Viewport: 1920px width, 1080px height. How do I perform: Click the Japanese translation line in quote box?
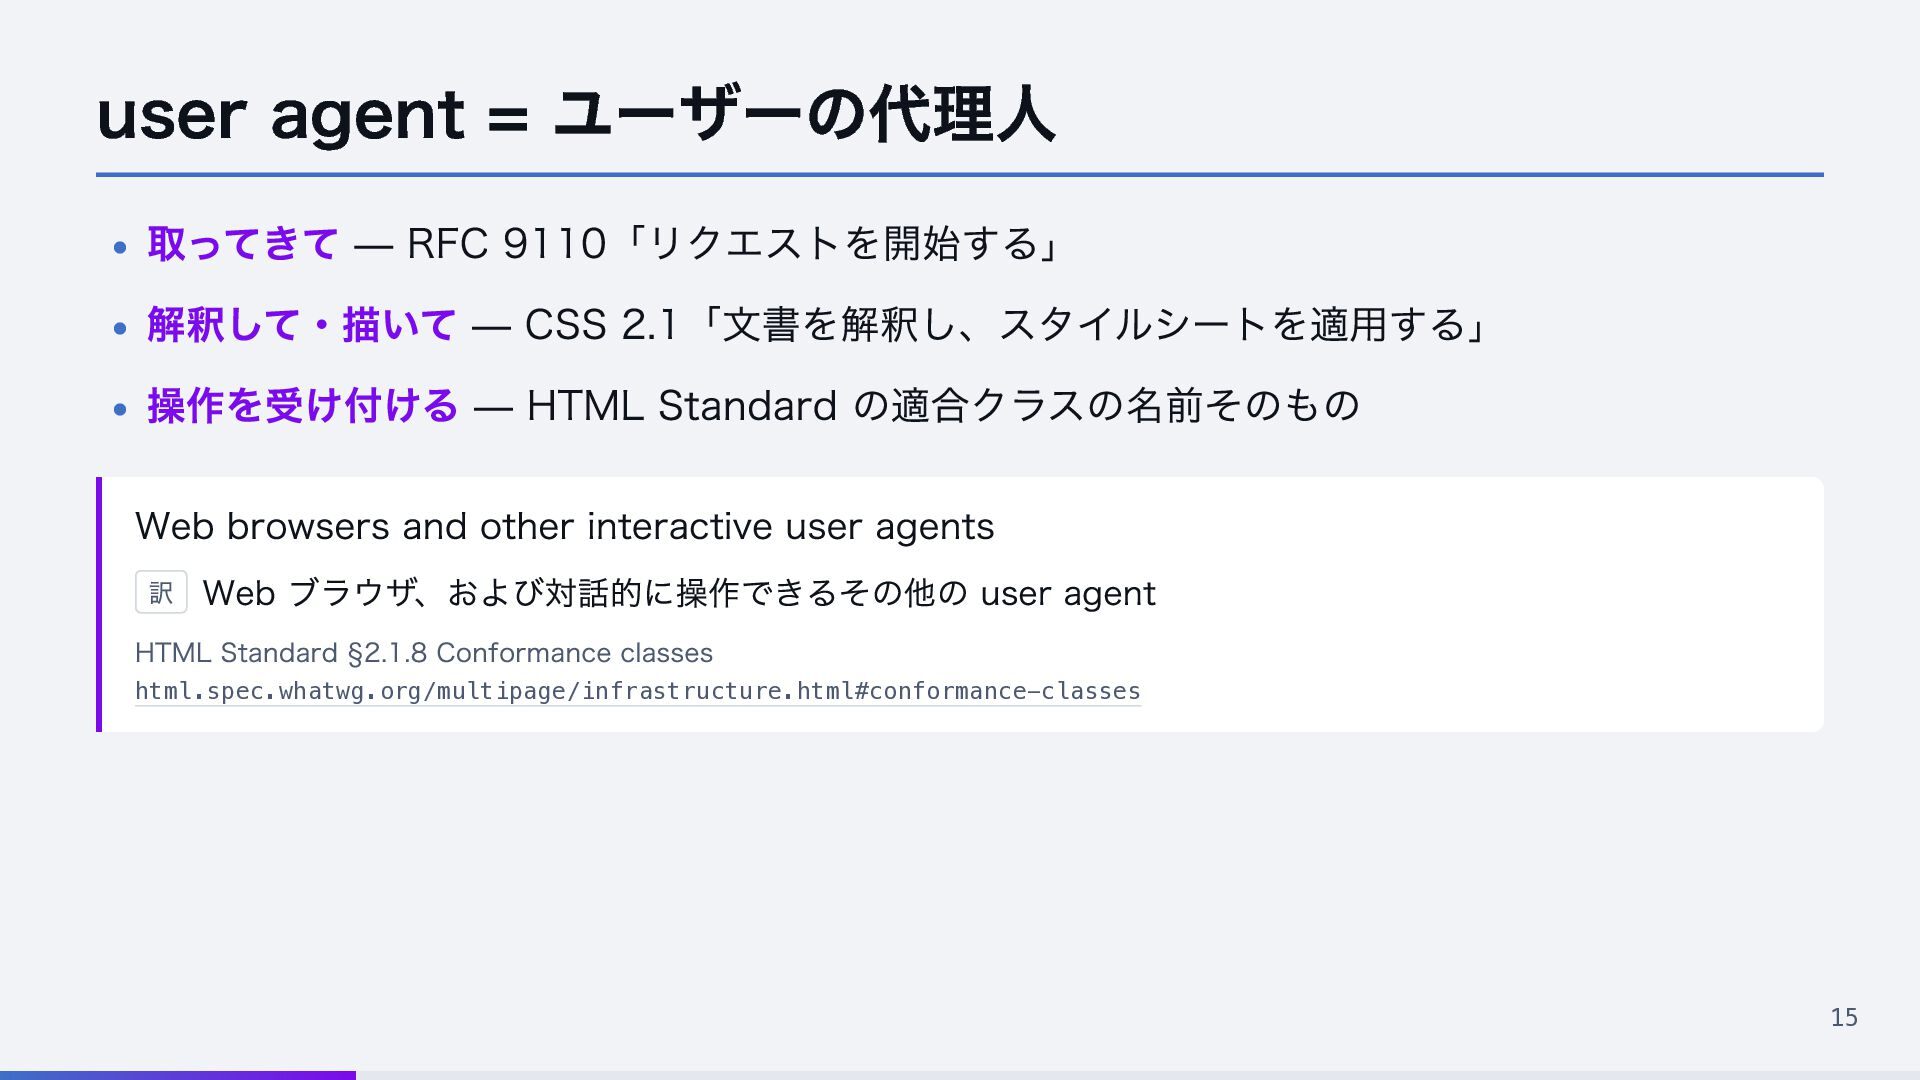coord(679,593)
